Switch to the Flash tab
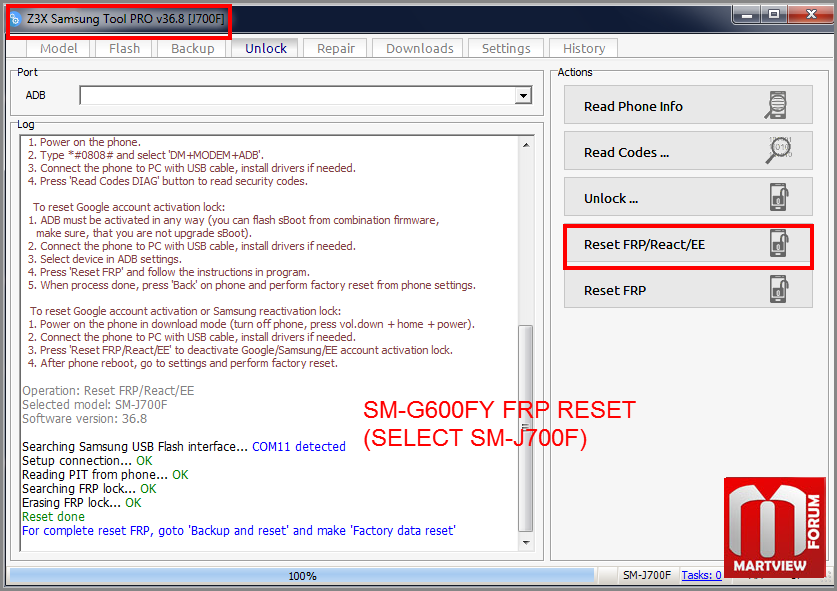The height and width of the screenshot is (591, 837). pos(124,48)
